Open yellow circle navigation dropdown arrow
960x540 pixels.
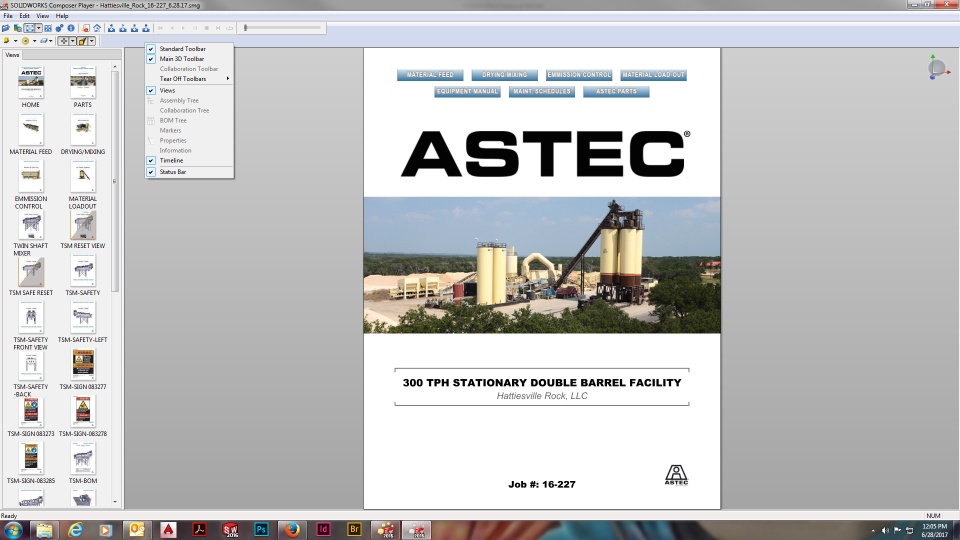pyautogui.click(x=34, y=41)
